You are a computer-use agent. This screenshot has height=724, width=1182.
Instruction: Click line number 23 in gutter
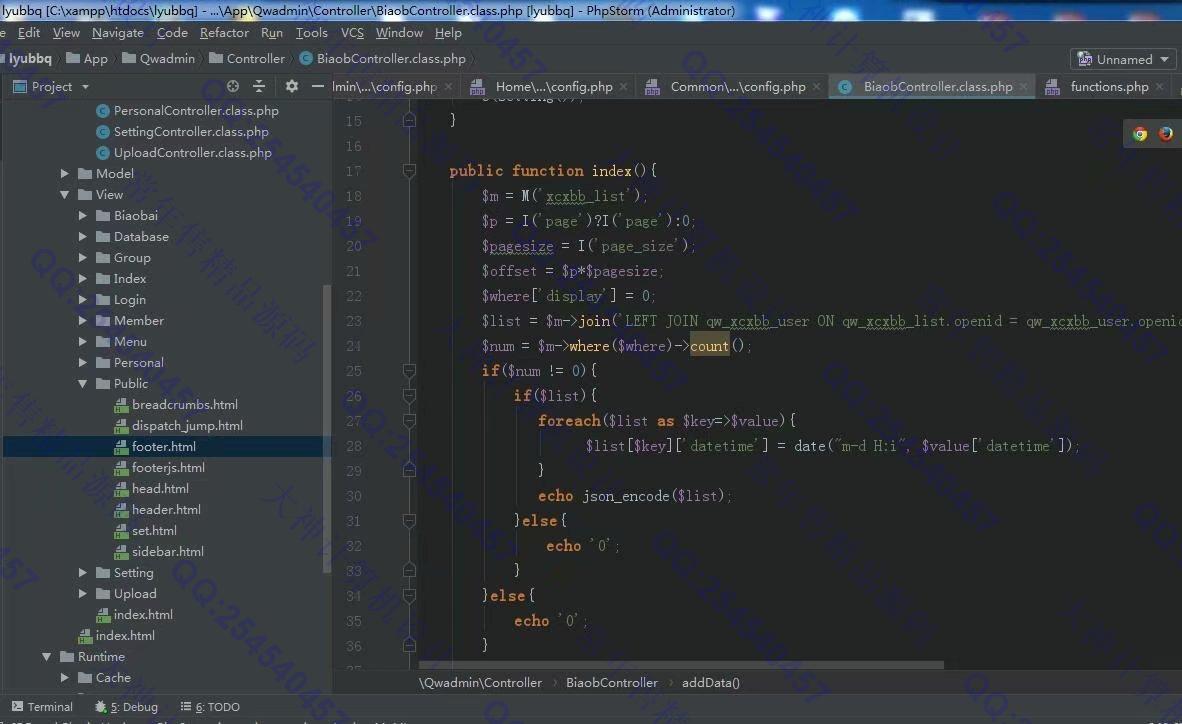pos(354,321)
